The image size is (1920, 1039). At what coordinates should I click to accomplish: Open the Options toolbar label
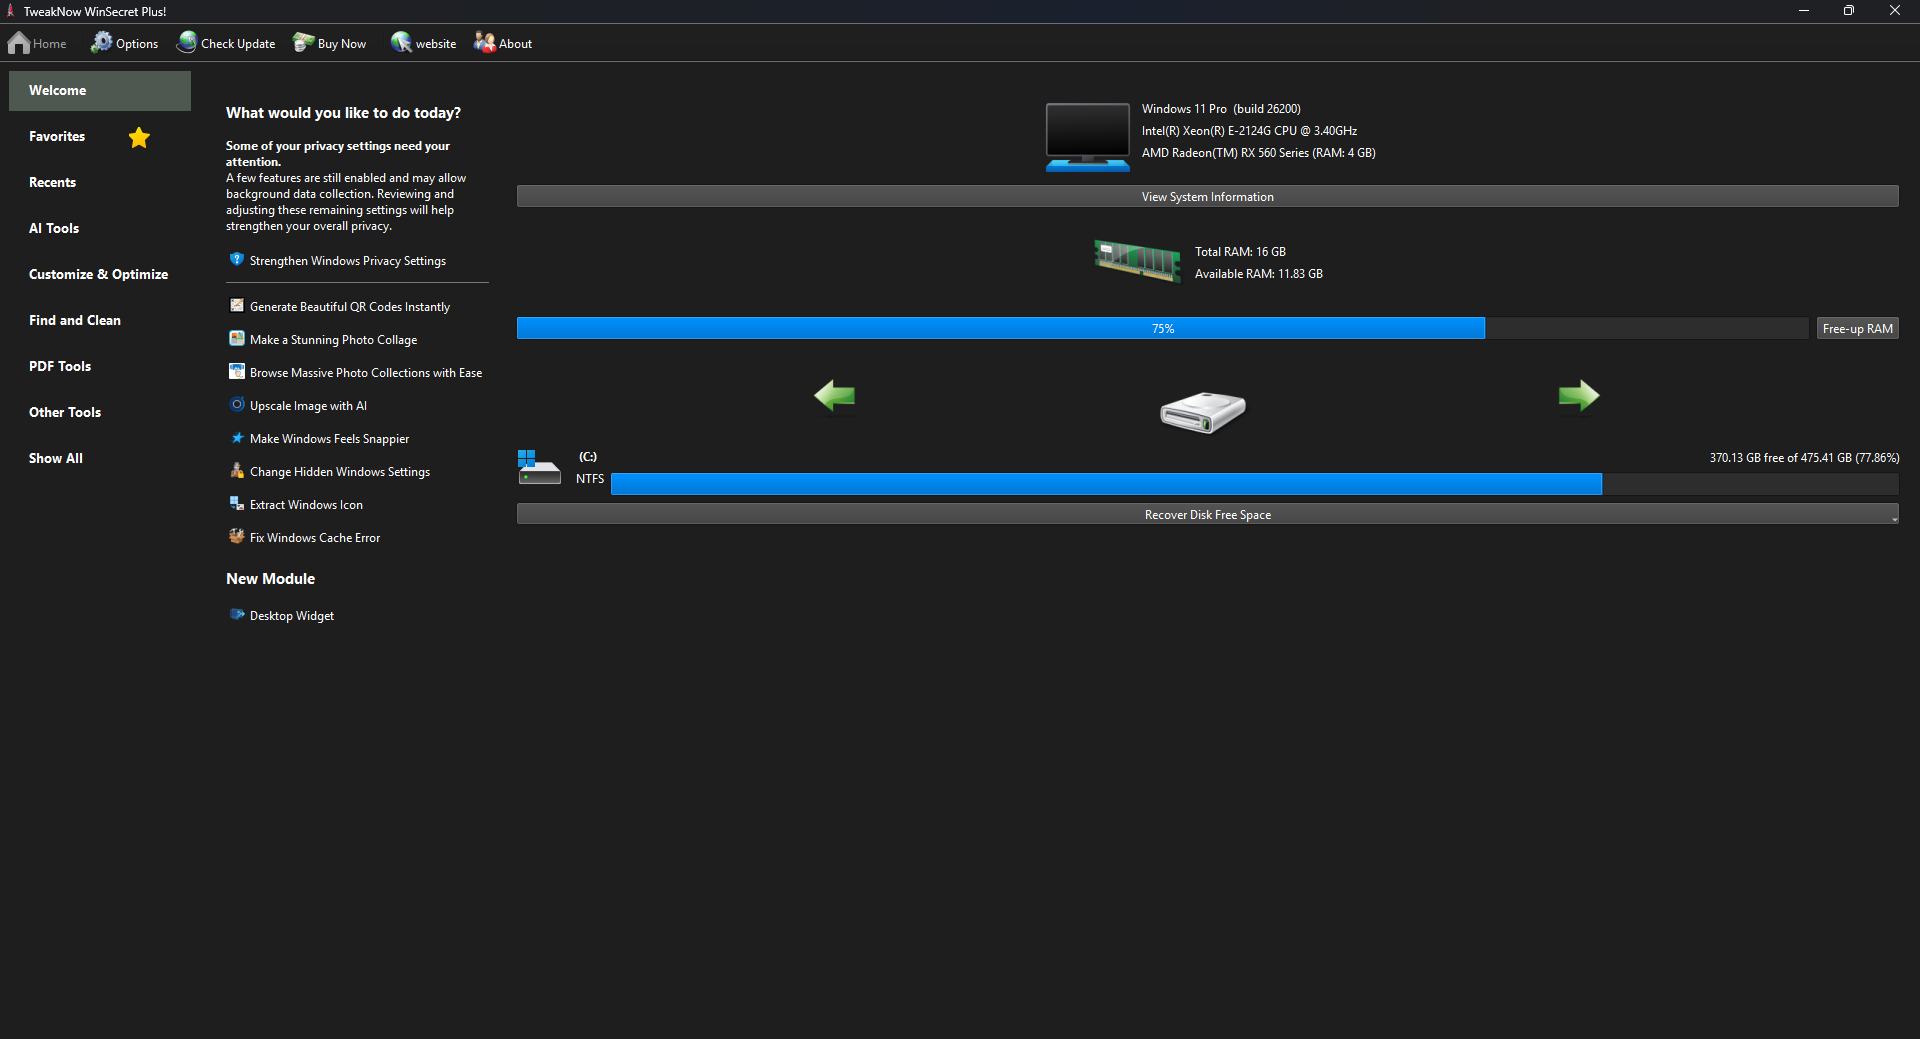137,44
